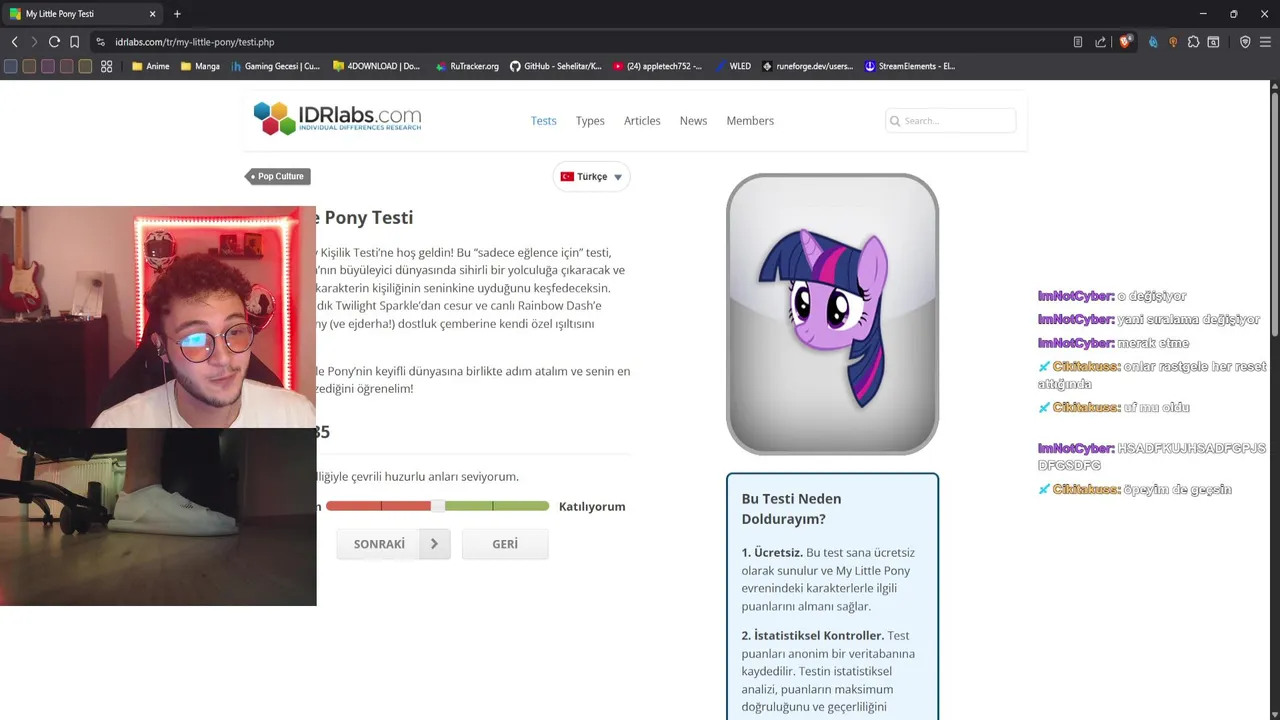Viewport: 1280px width, 720px height.
Task: Click the IDRlabs.com logo
Action: coord(337,118)
